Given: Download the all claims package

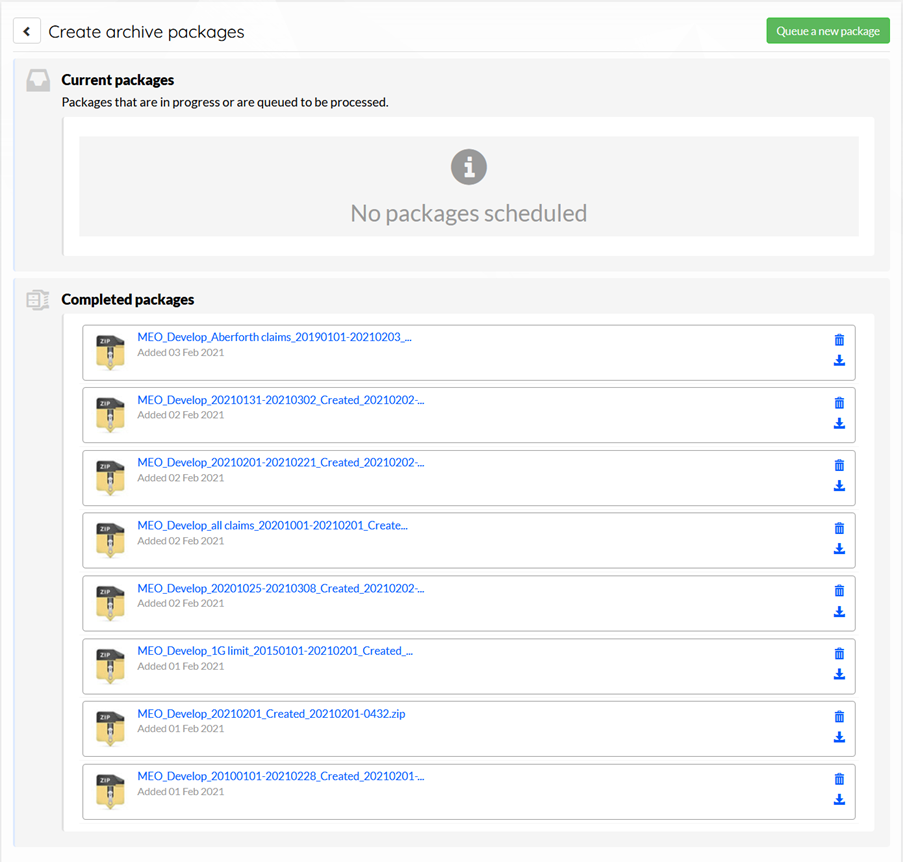Looking at the screenshot, I should tap(839, 549).
